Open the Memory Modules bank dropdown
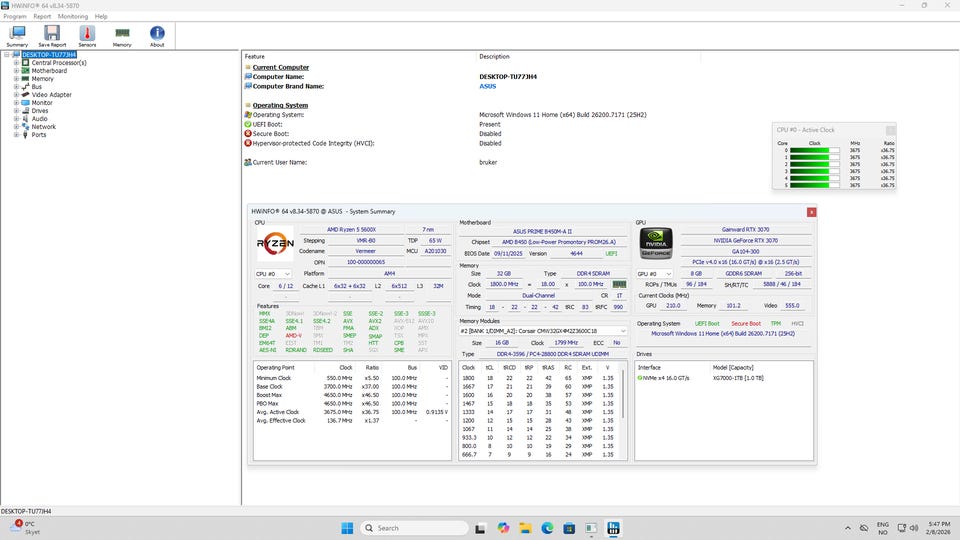The width and height of the screenshot is (960, 540). pyautogui.click(x=543, y=330)
